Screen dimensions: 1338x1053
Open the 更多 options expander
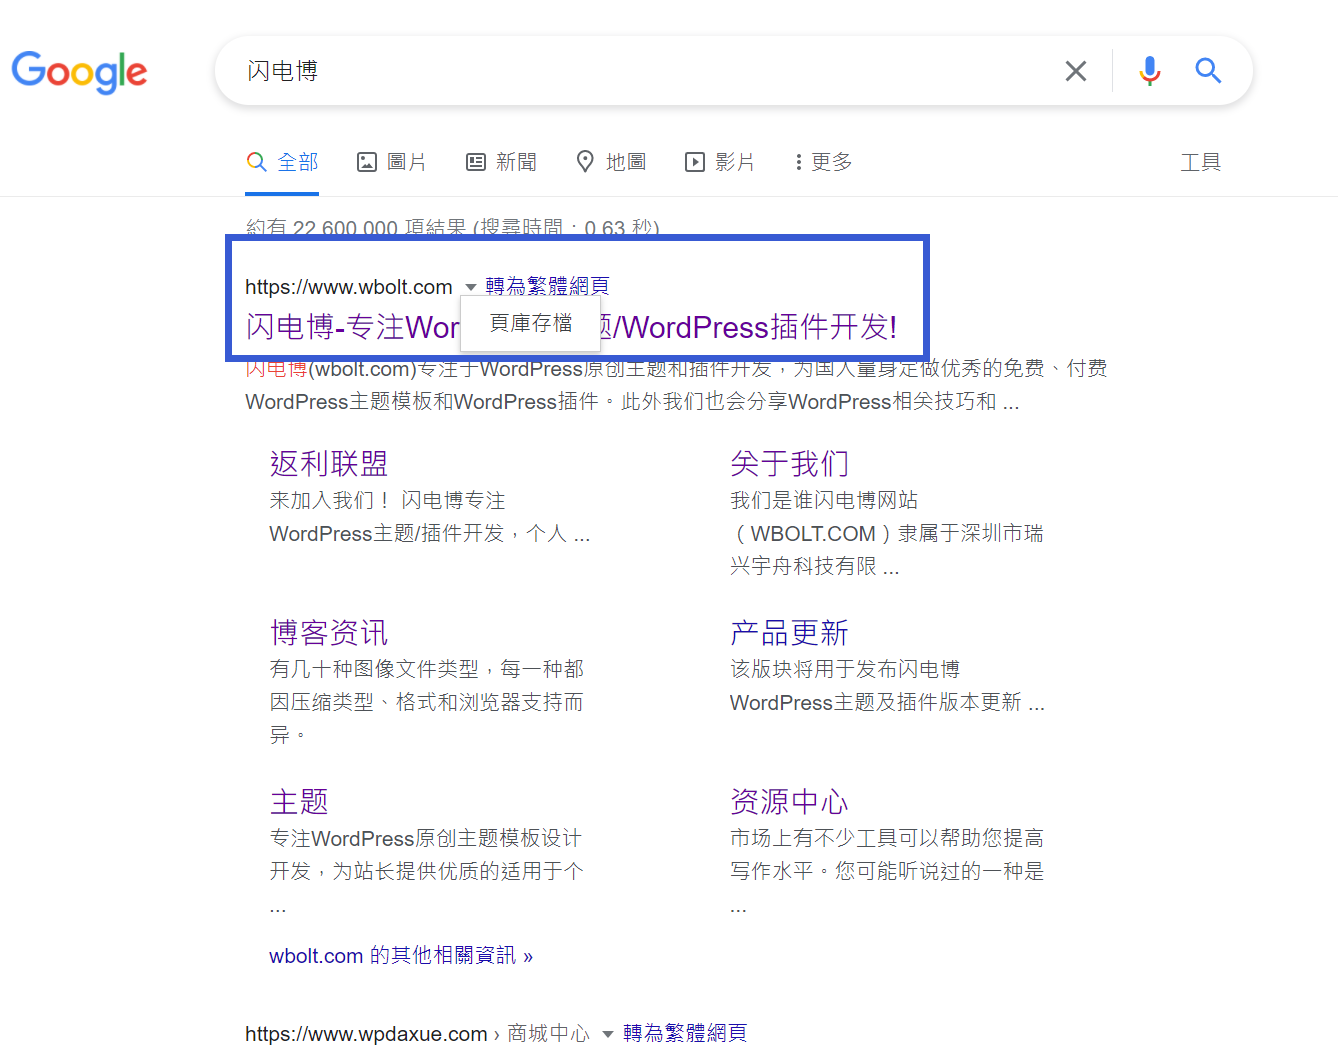tap(820, 161)
